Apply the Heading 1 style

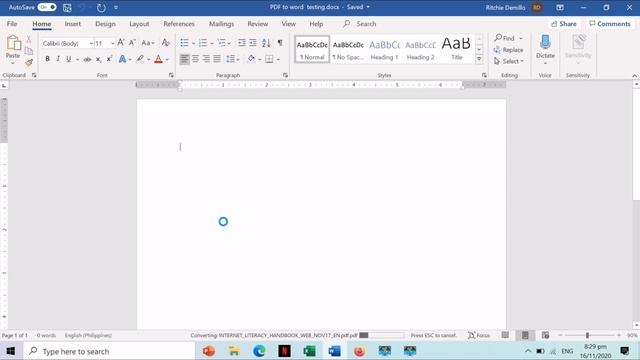pyautogui.click(x=384, y=50)
